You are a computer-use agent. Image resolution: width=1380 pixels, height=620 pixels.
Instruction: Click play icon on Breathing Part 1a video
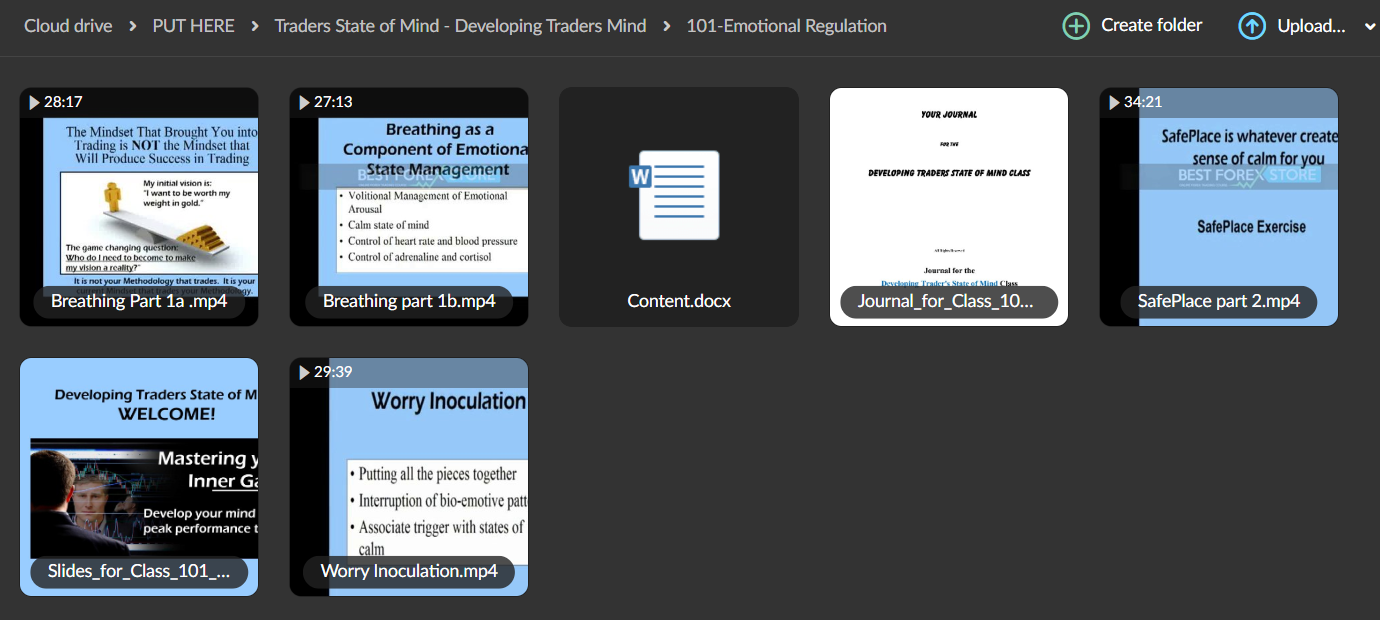point(35,102)
